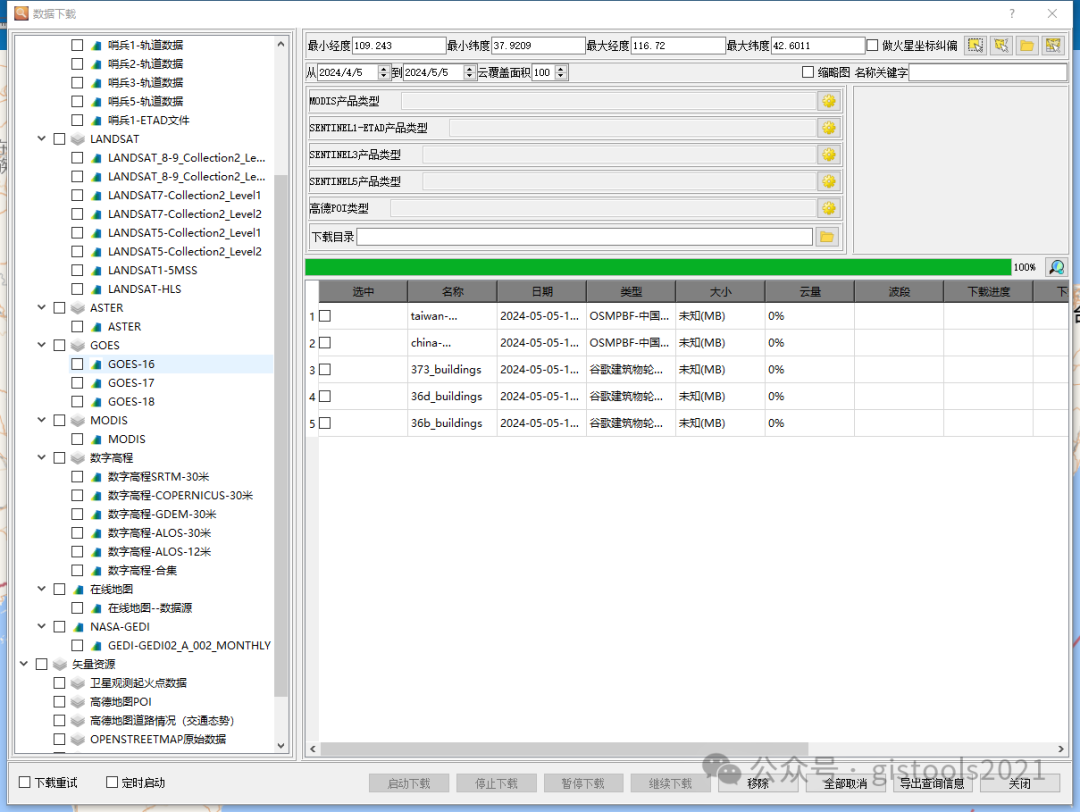Click the LANDSAT-HLS layer icon
1080x812 pixels.
pyautogui.click(x=97, y=289)
